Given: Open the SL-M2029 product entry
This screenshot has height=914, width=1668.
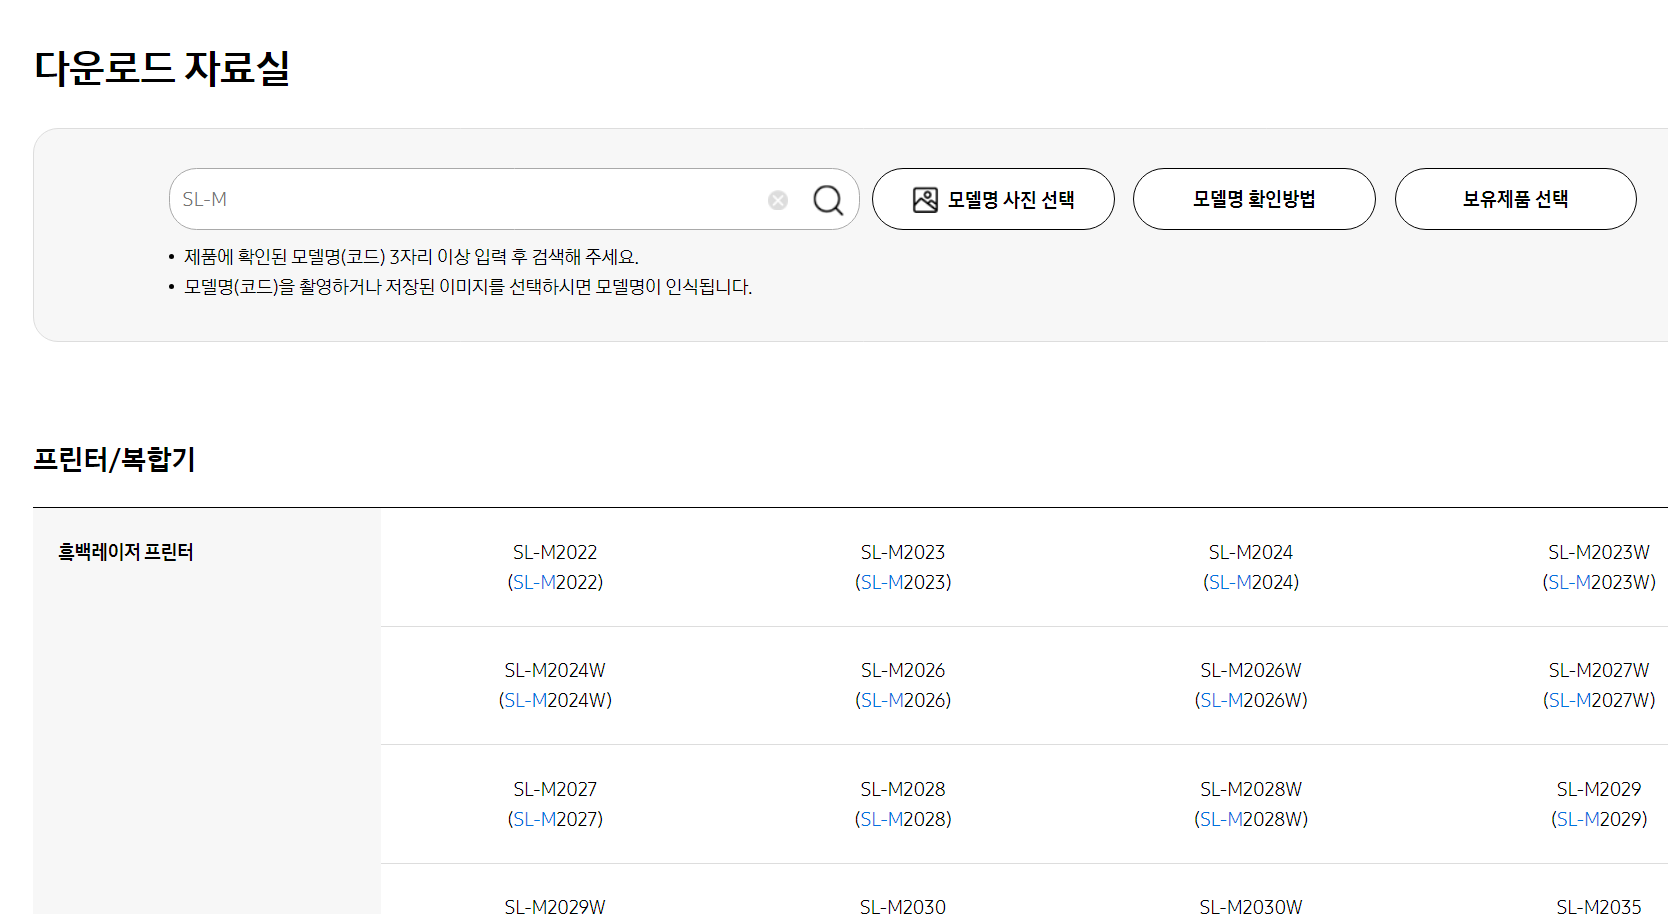Looking at the screenshot, I should (x=1598, y=803).
